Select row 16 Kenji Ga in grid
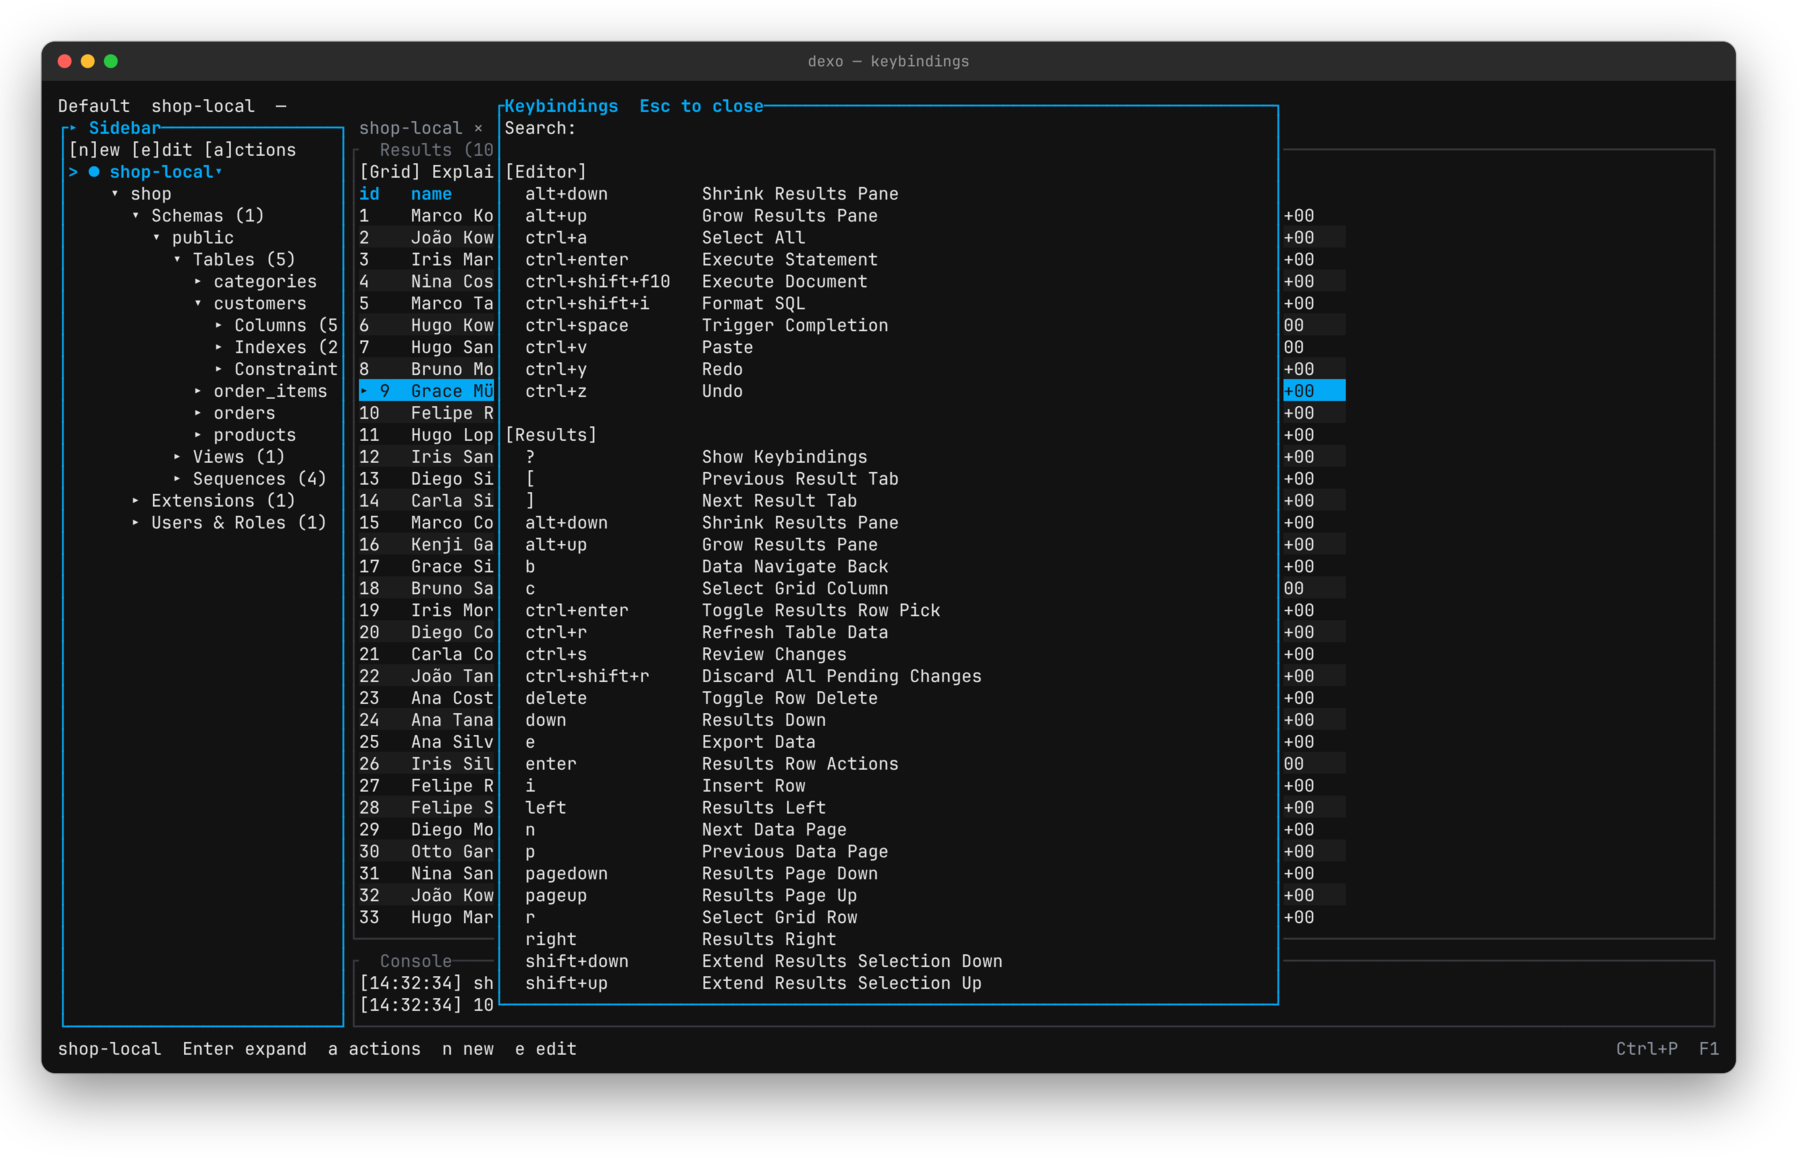 click(x=427, y=545)
